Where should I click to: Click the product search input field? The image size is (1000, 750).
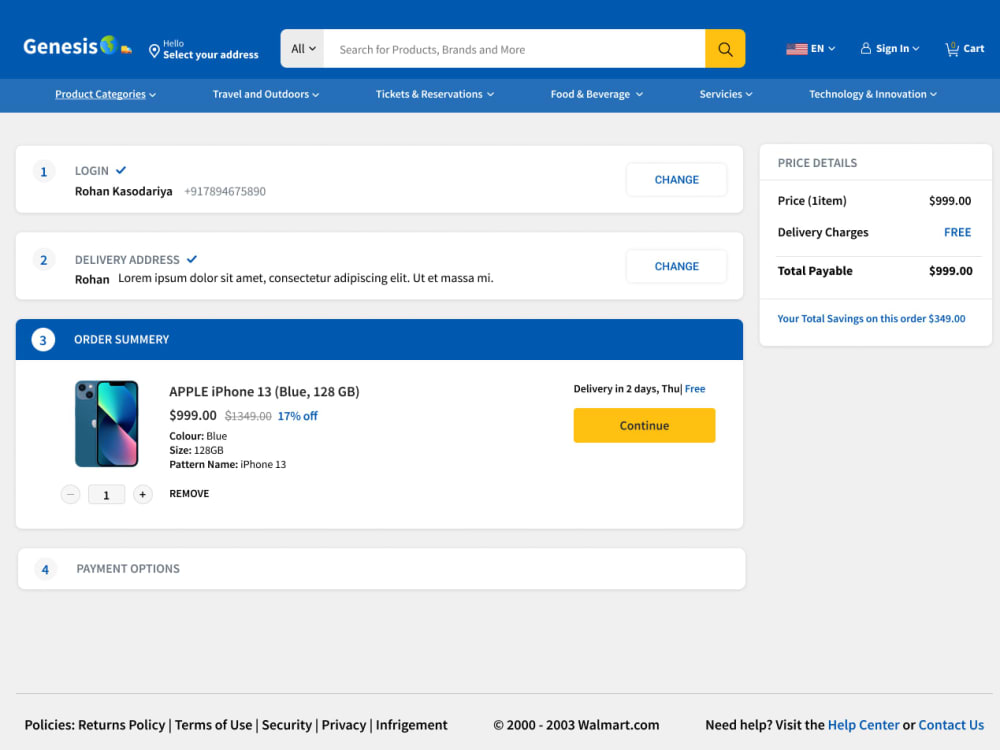coord(514,49)
